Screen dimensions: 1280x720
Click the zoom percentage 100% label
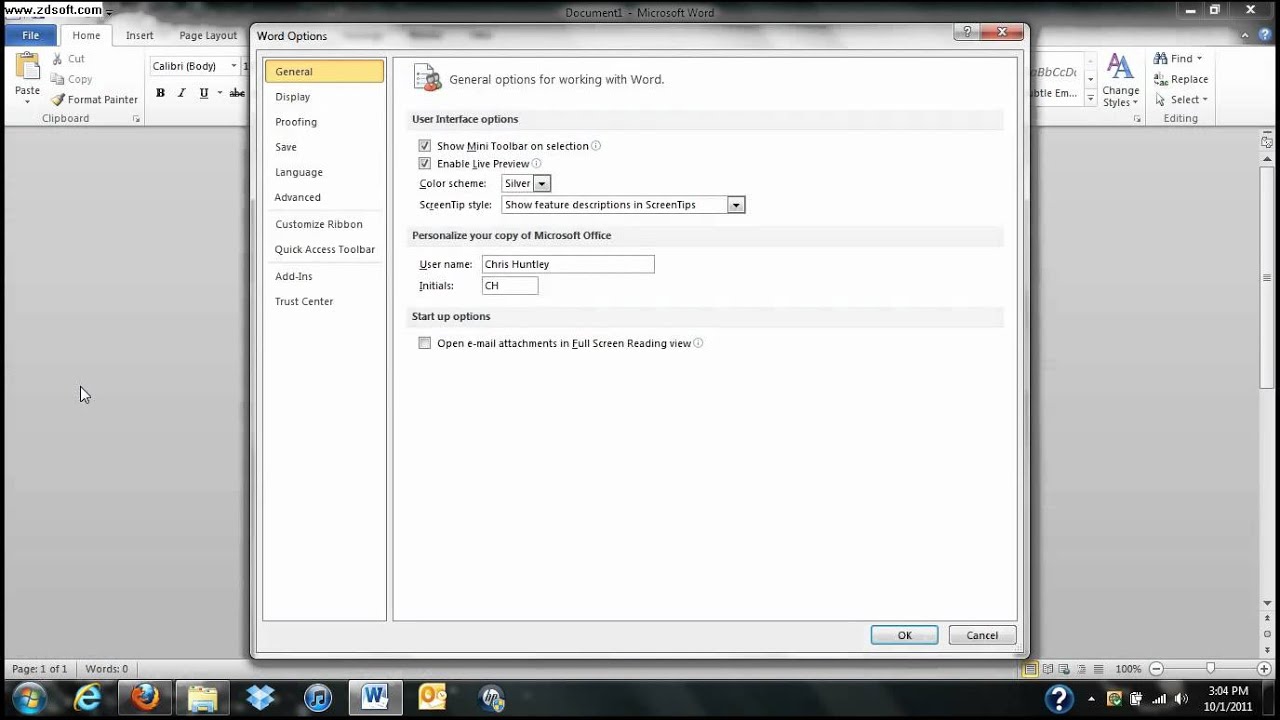pyautogui.click(x=1128, y=669)
